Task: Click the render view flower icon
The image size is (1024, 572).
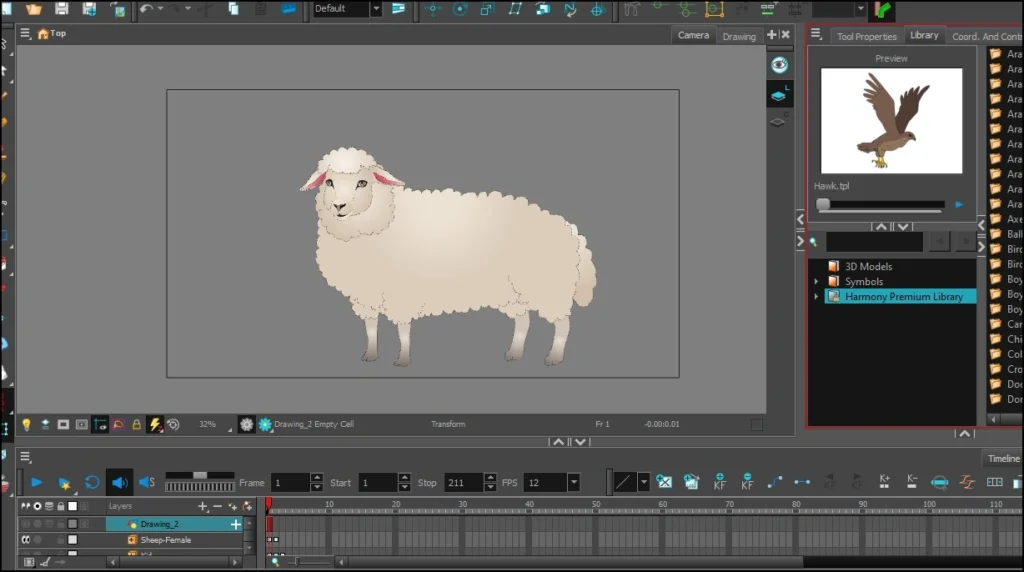Action: [264, 424]
